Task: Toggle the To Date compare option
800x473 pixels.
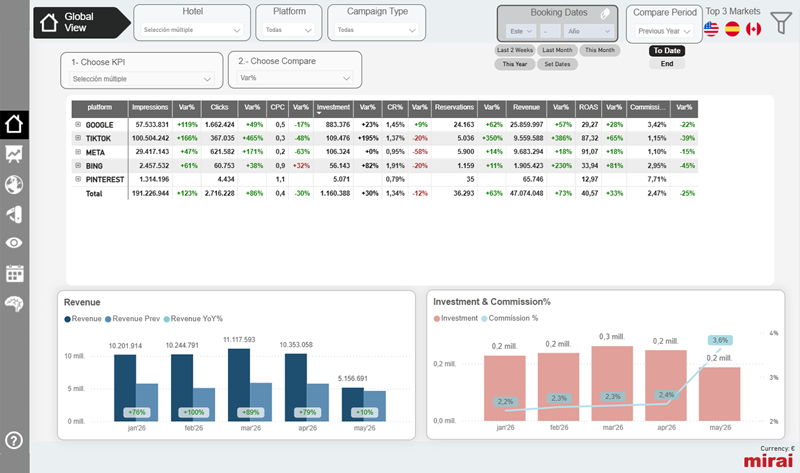Action: (667, 51)
